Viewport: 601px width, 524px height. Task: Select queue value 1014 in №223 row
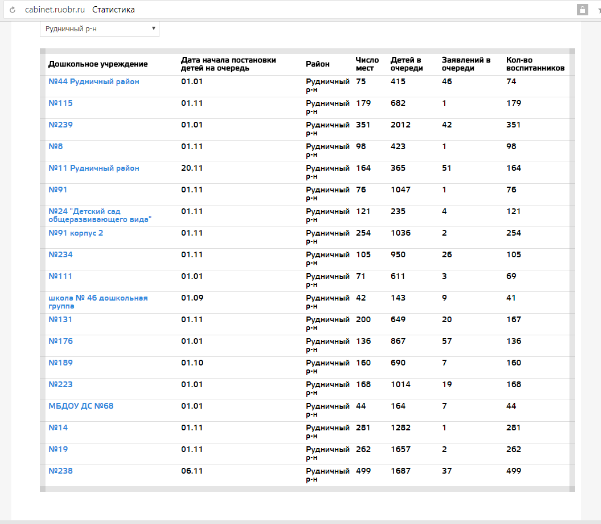401,384
